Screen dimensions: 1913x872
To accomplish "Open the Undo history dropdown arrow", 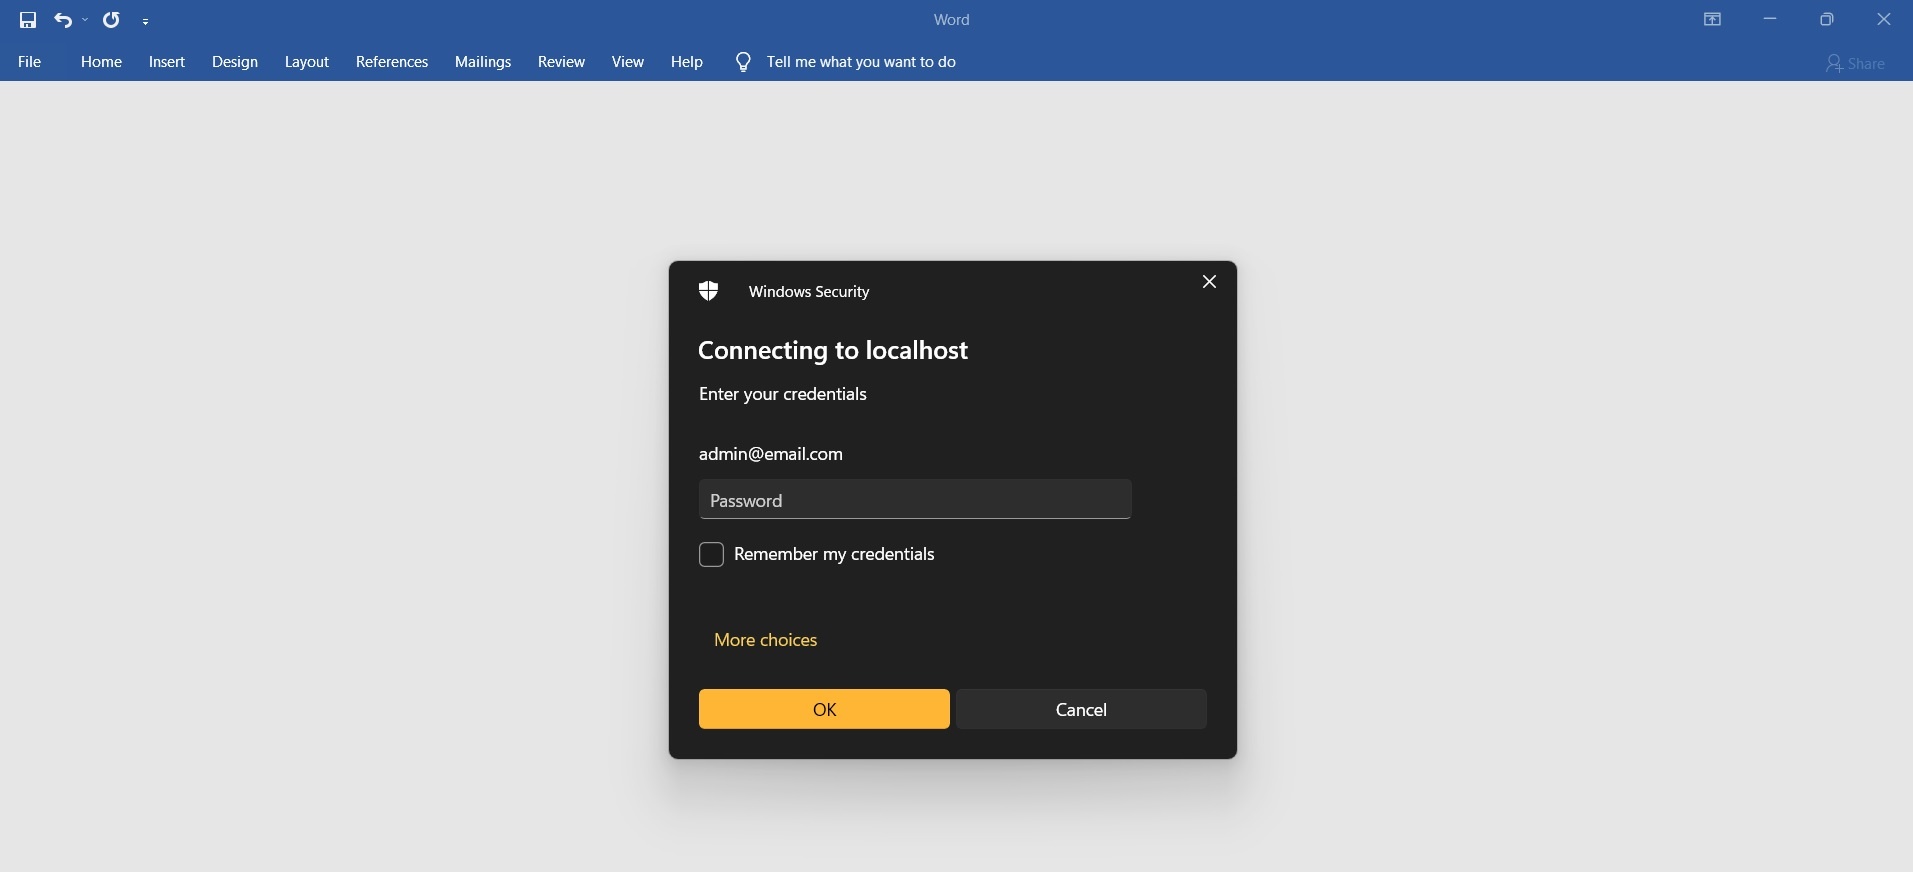I will click(x=85, y=20).
